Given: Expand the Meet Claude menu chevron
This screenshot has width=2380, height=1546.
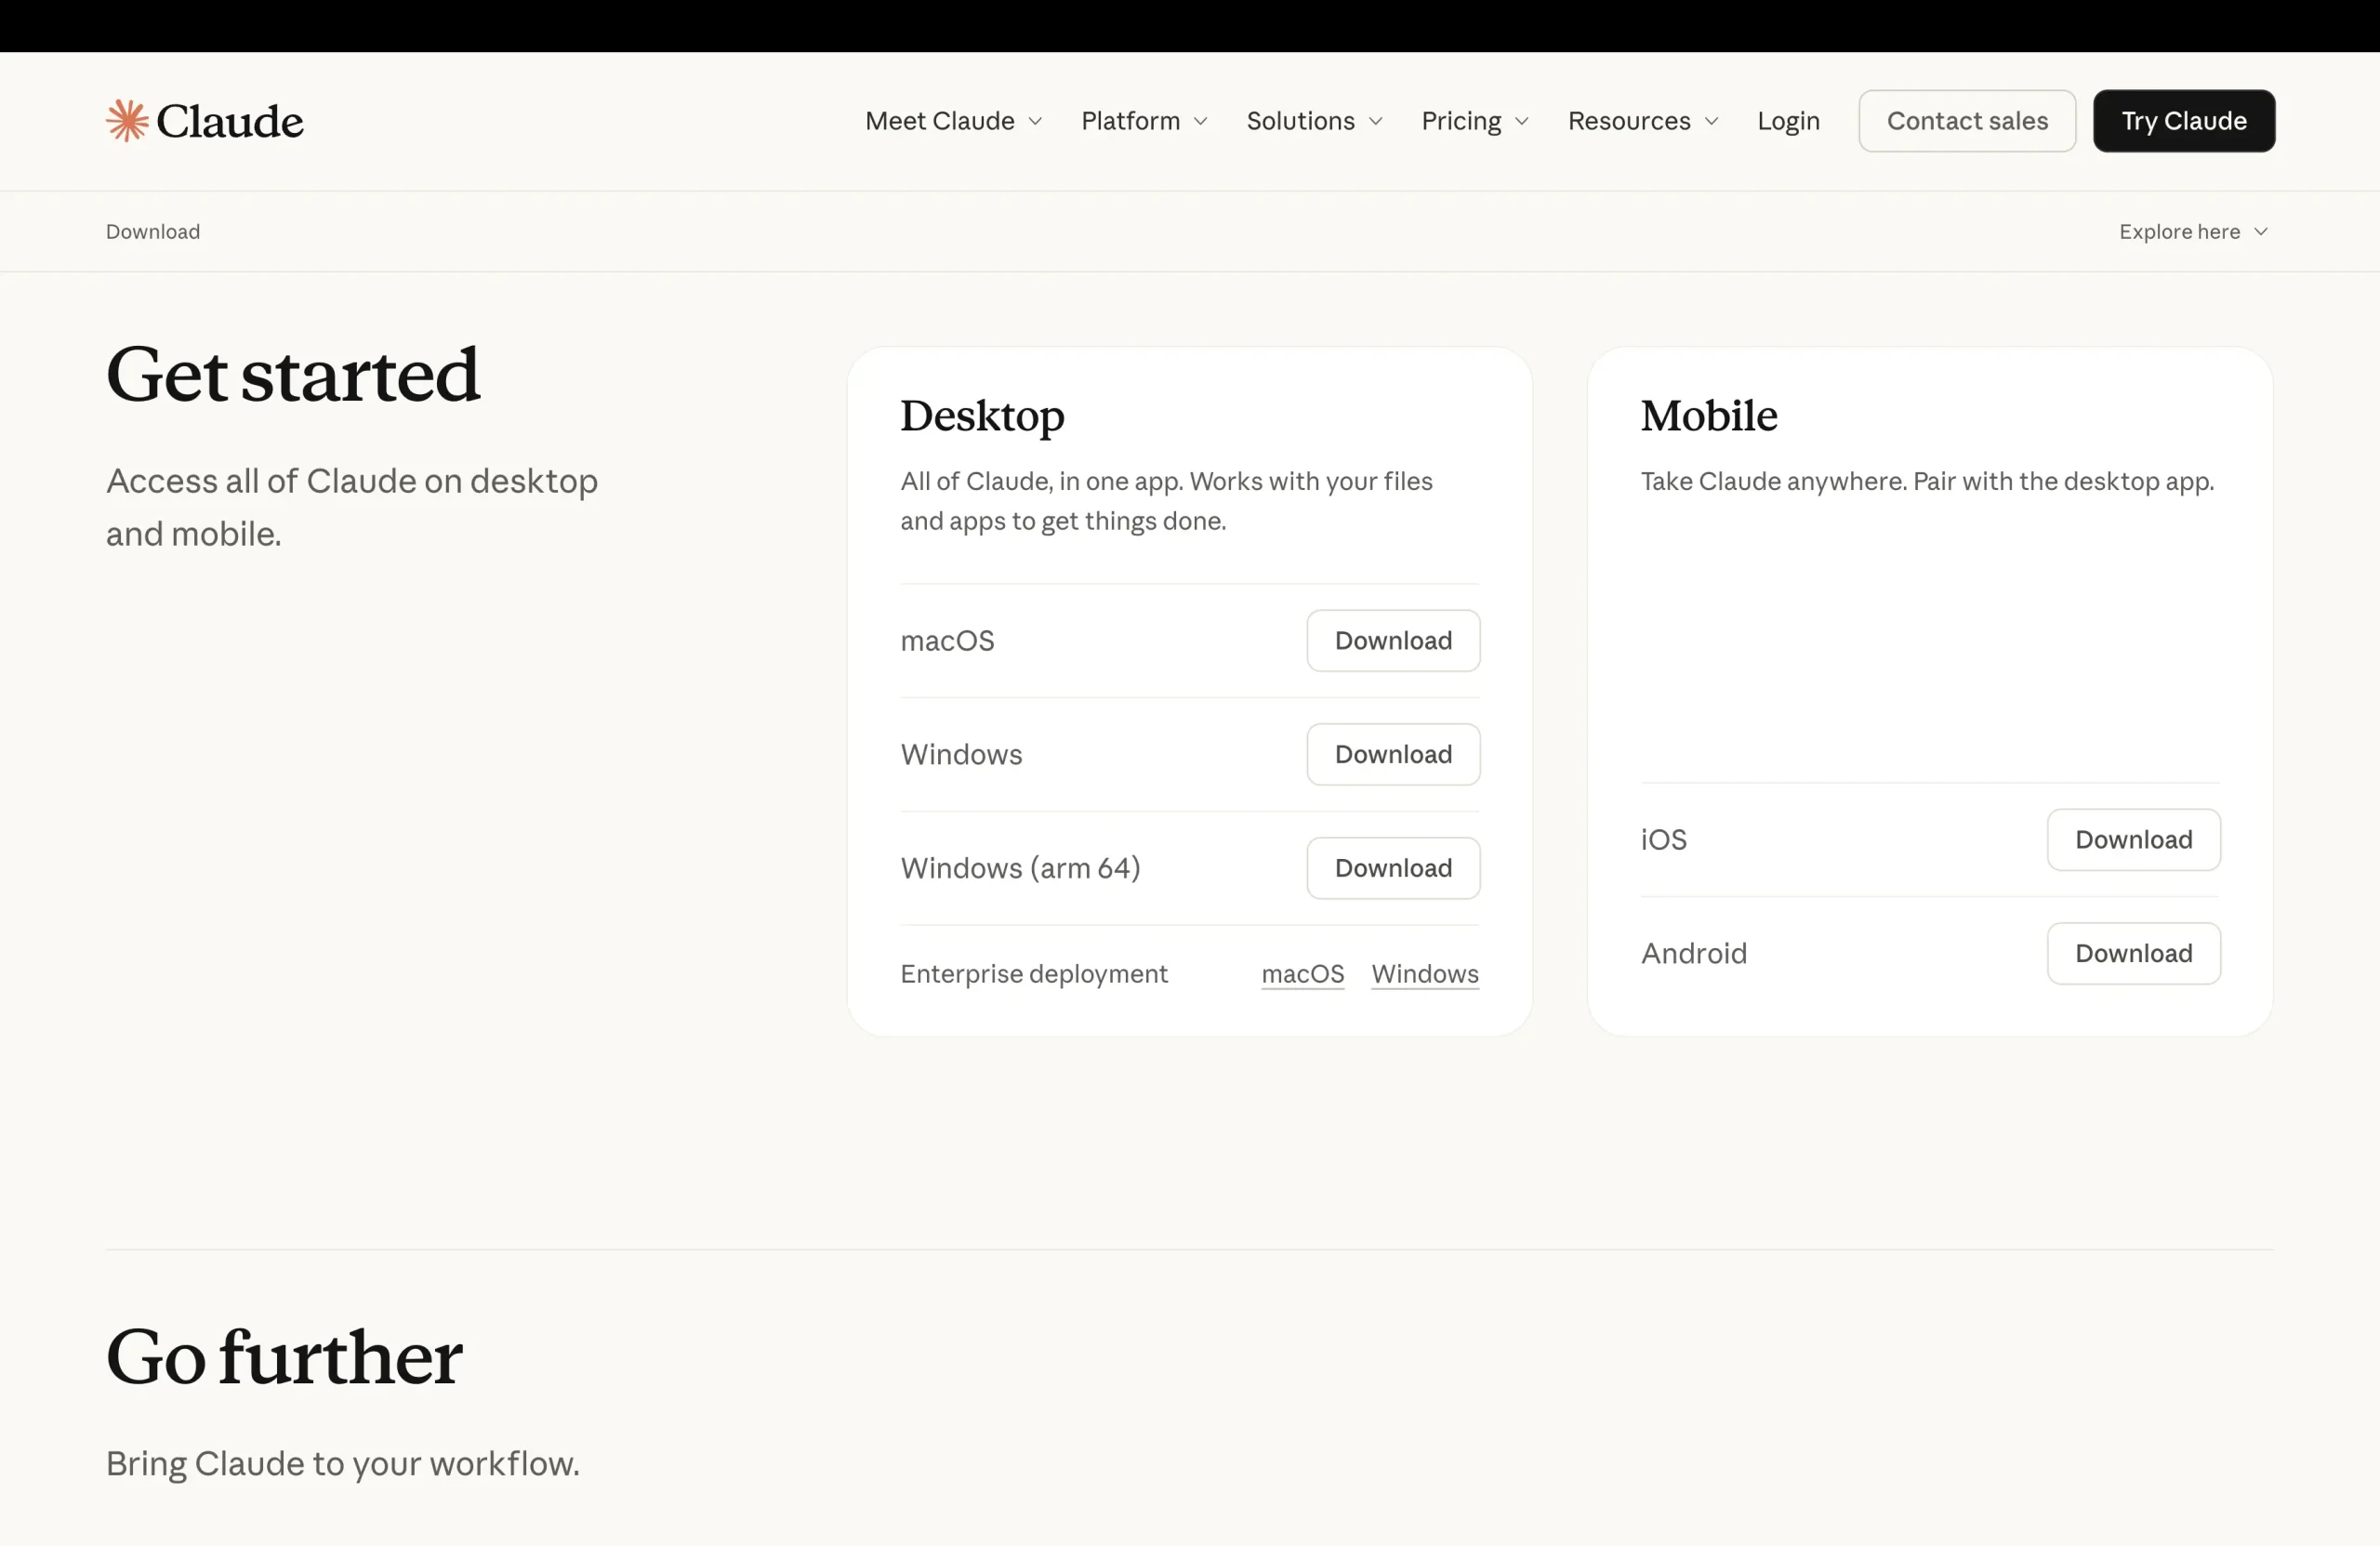Looking at the screenshot, I should point(1036,122).
